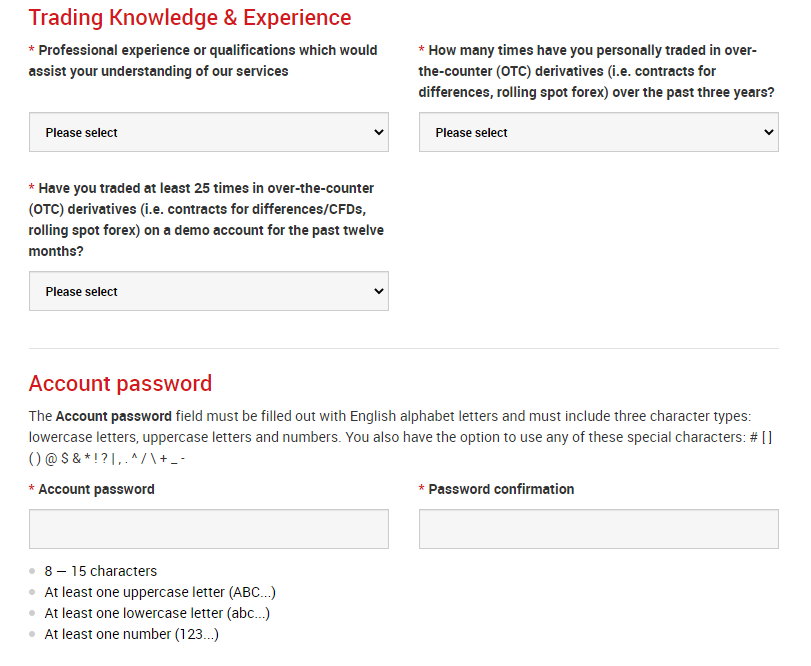
Task: Click the red 'Account password' section heading
Action: (x=120, y=383)
